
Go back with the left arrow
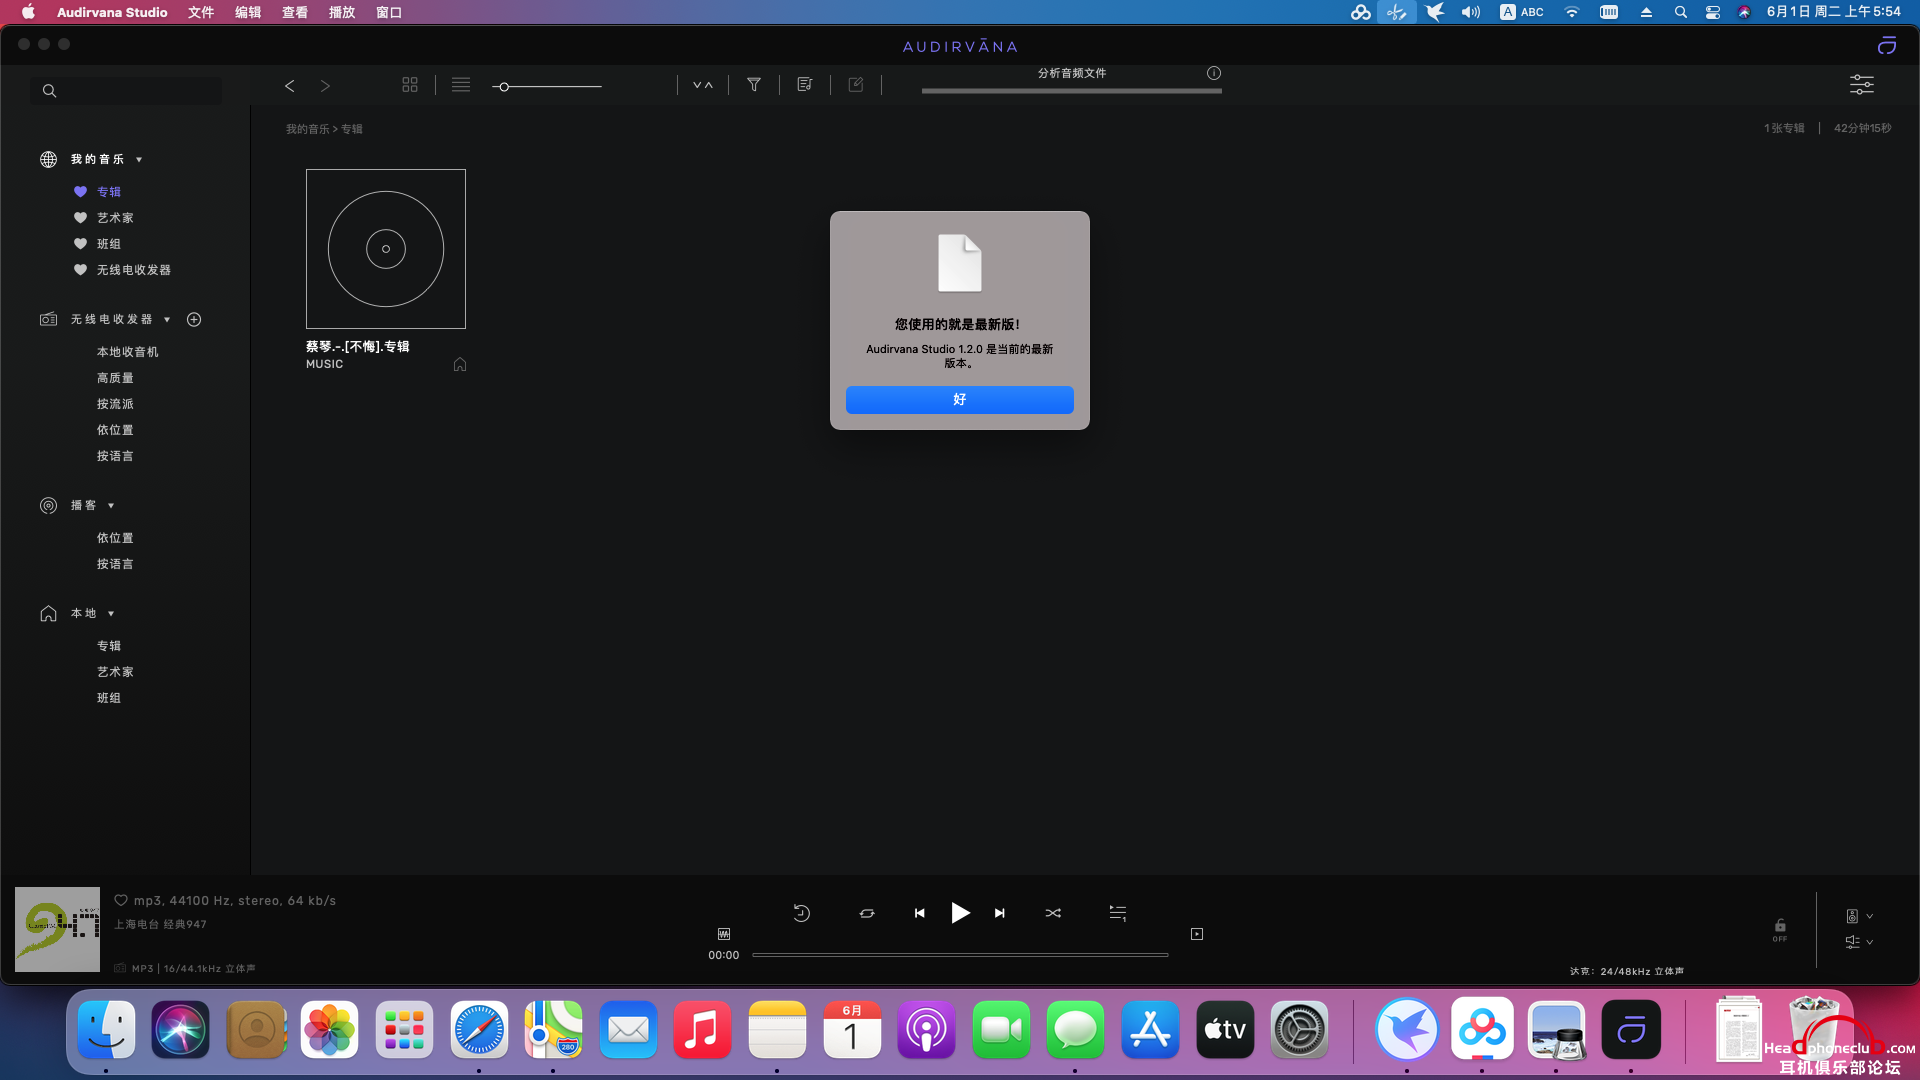pos(290,86)
